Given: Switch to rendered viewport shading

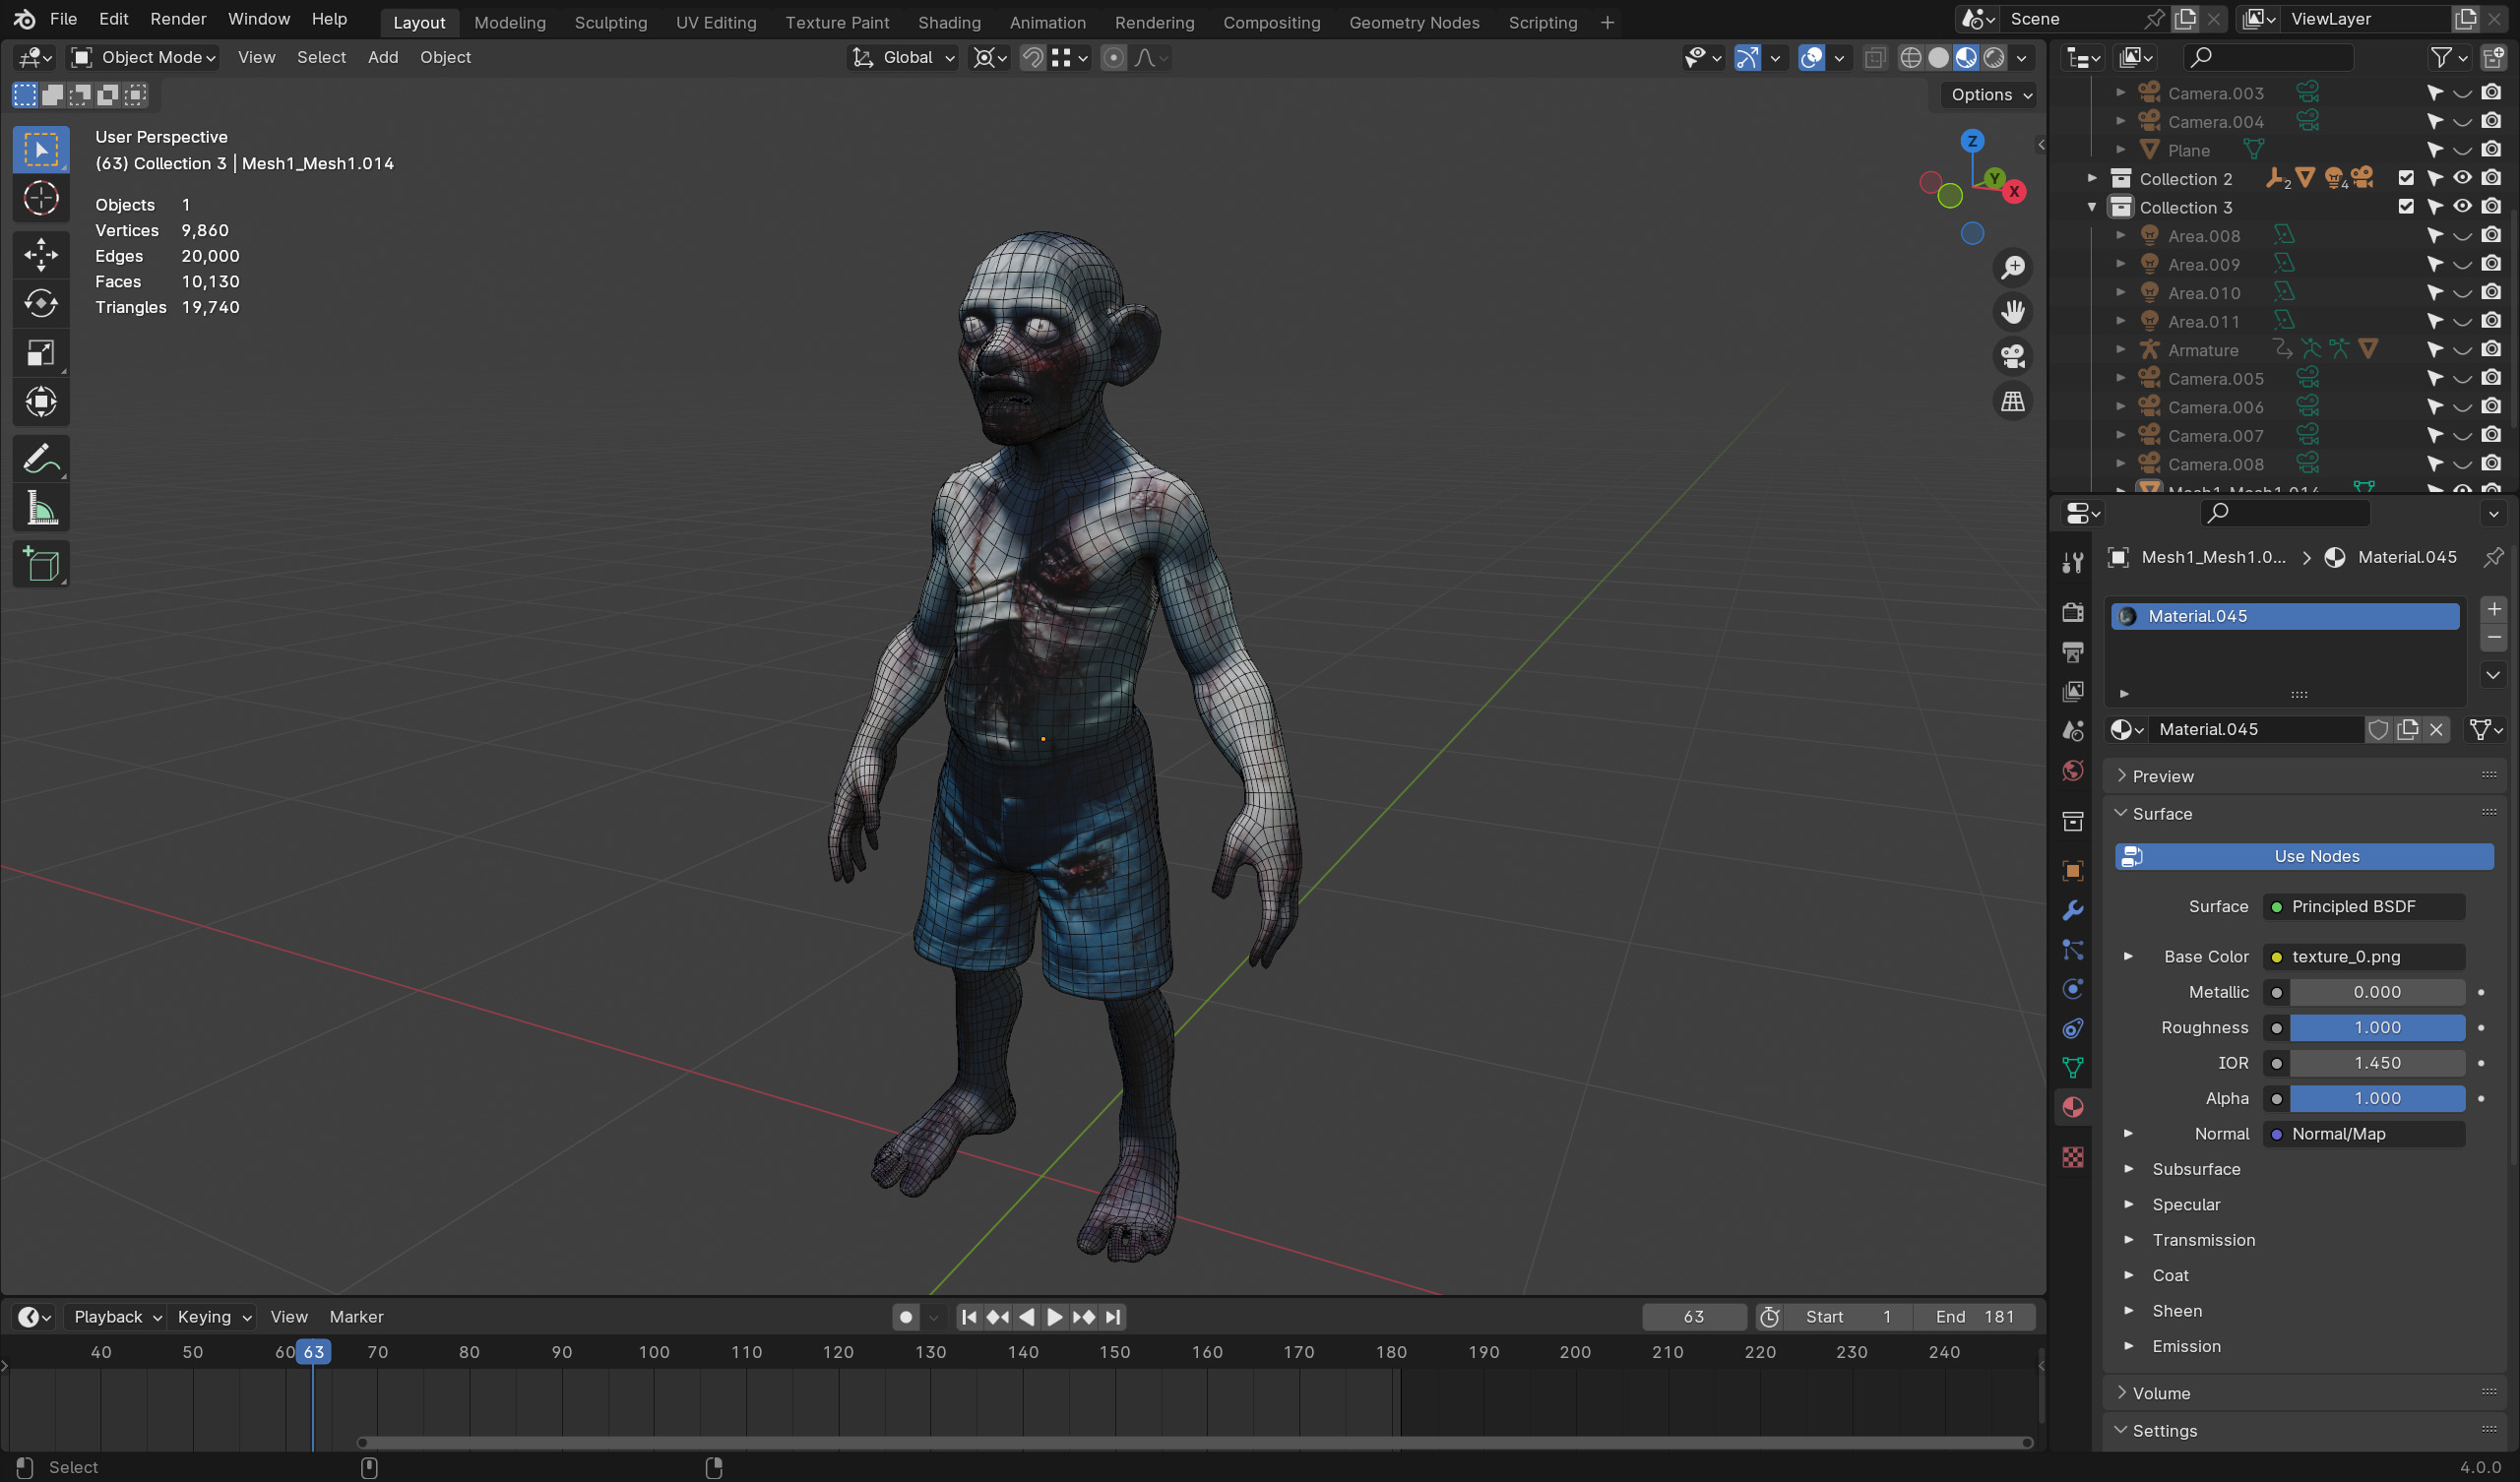Looking at the screenshot, I should click(1994, 58).
